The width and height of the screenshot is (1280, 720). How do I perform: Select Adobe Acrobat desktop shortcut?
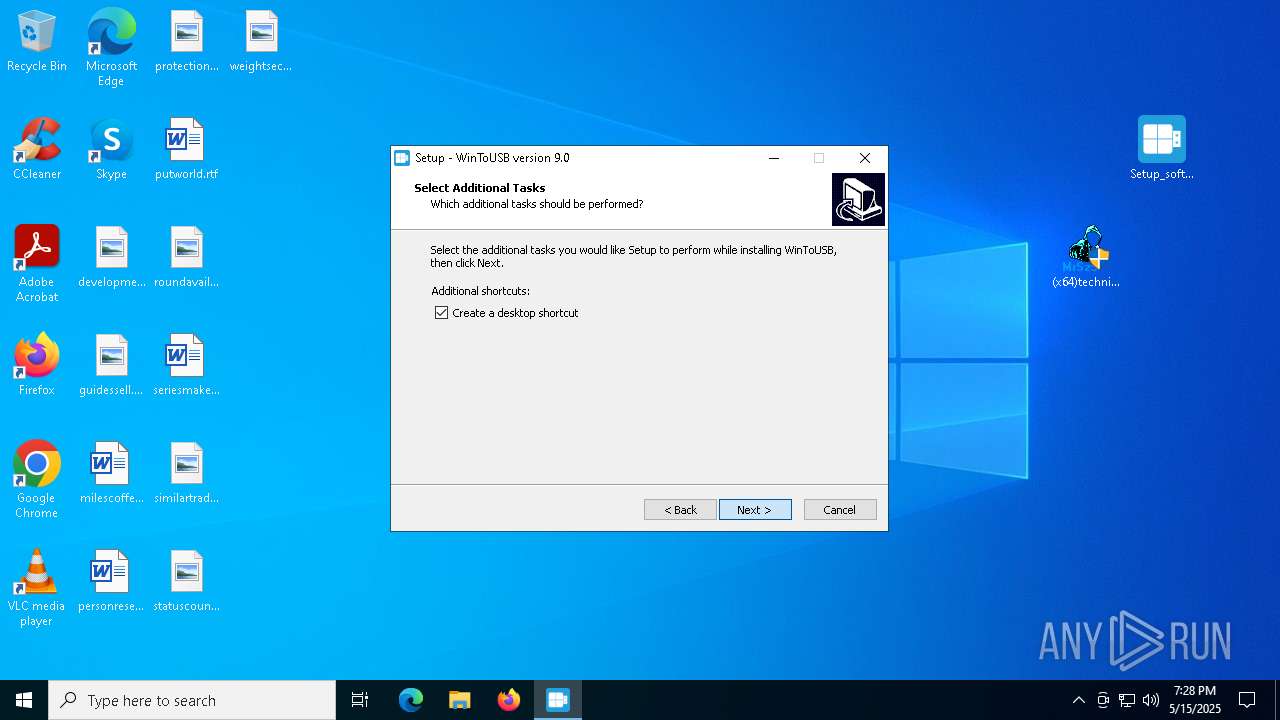[x=37, y=264]
